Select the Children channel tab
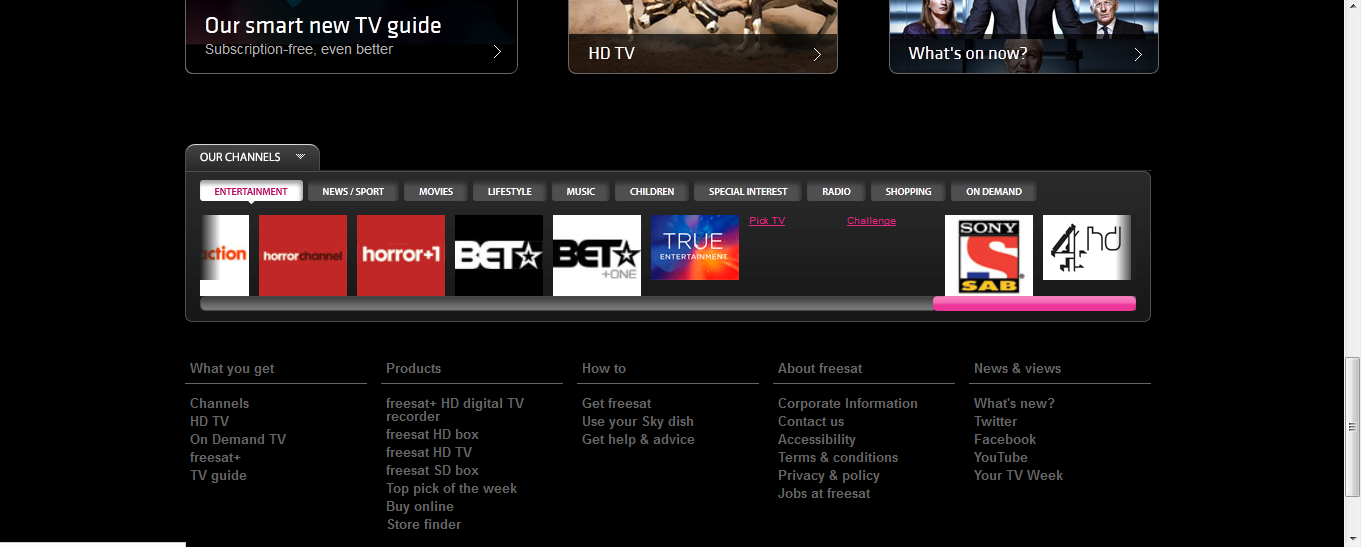The width and height of the screenshot is (1363, 547). 652,191
